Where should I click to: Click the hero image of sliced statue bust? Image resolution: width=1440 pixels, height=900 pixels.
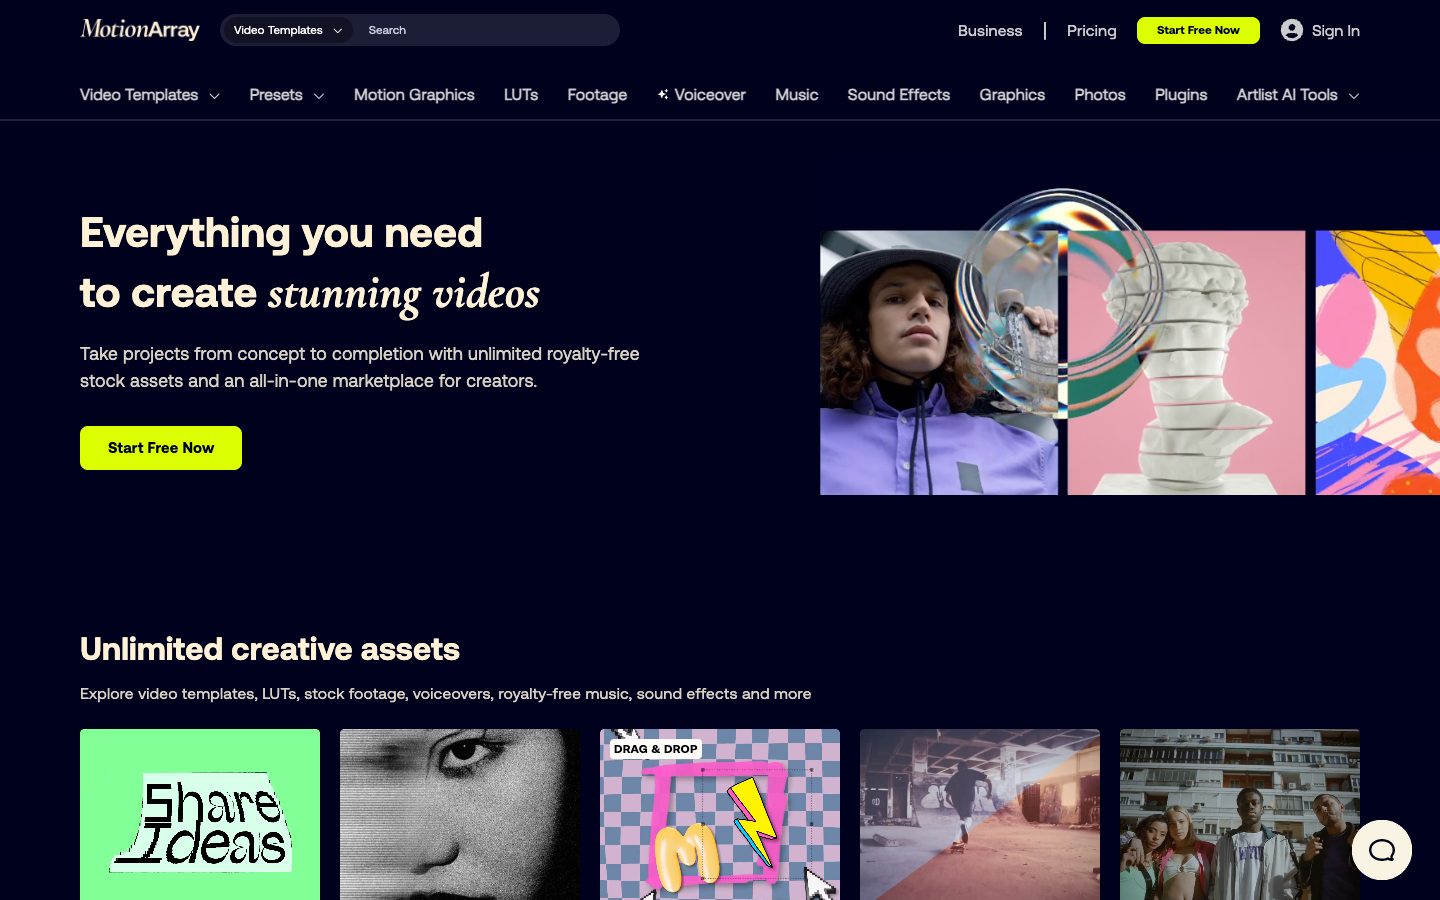coord(1187,363)
